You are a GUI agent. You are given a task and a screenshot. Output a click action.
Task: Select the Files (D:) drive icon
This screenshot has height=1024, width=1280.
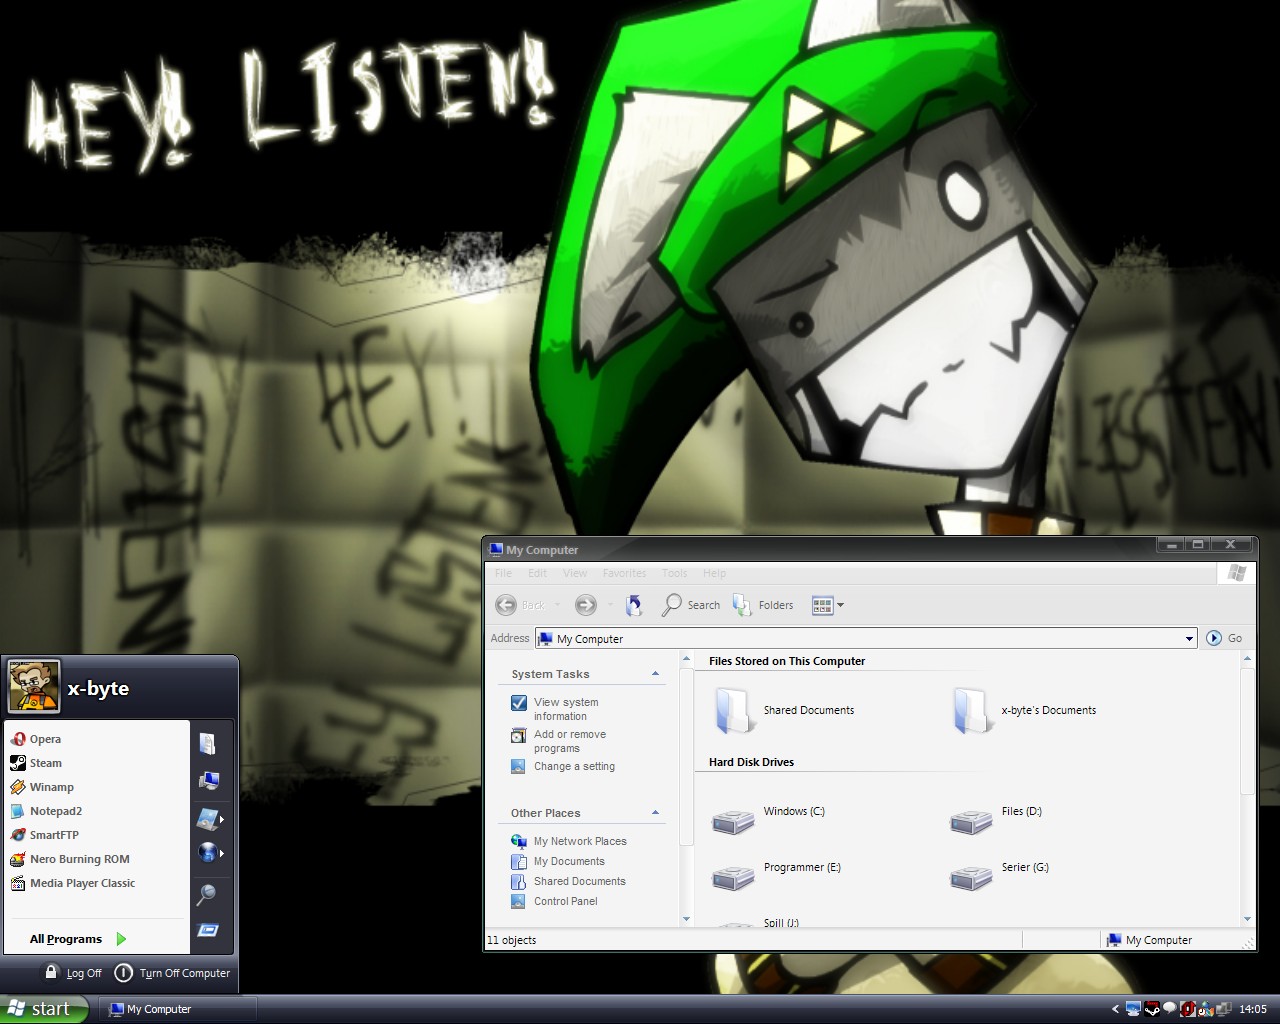(x=971, y=821)
